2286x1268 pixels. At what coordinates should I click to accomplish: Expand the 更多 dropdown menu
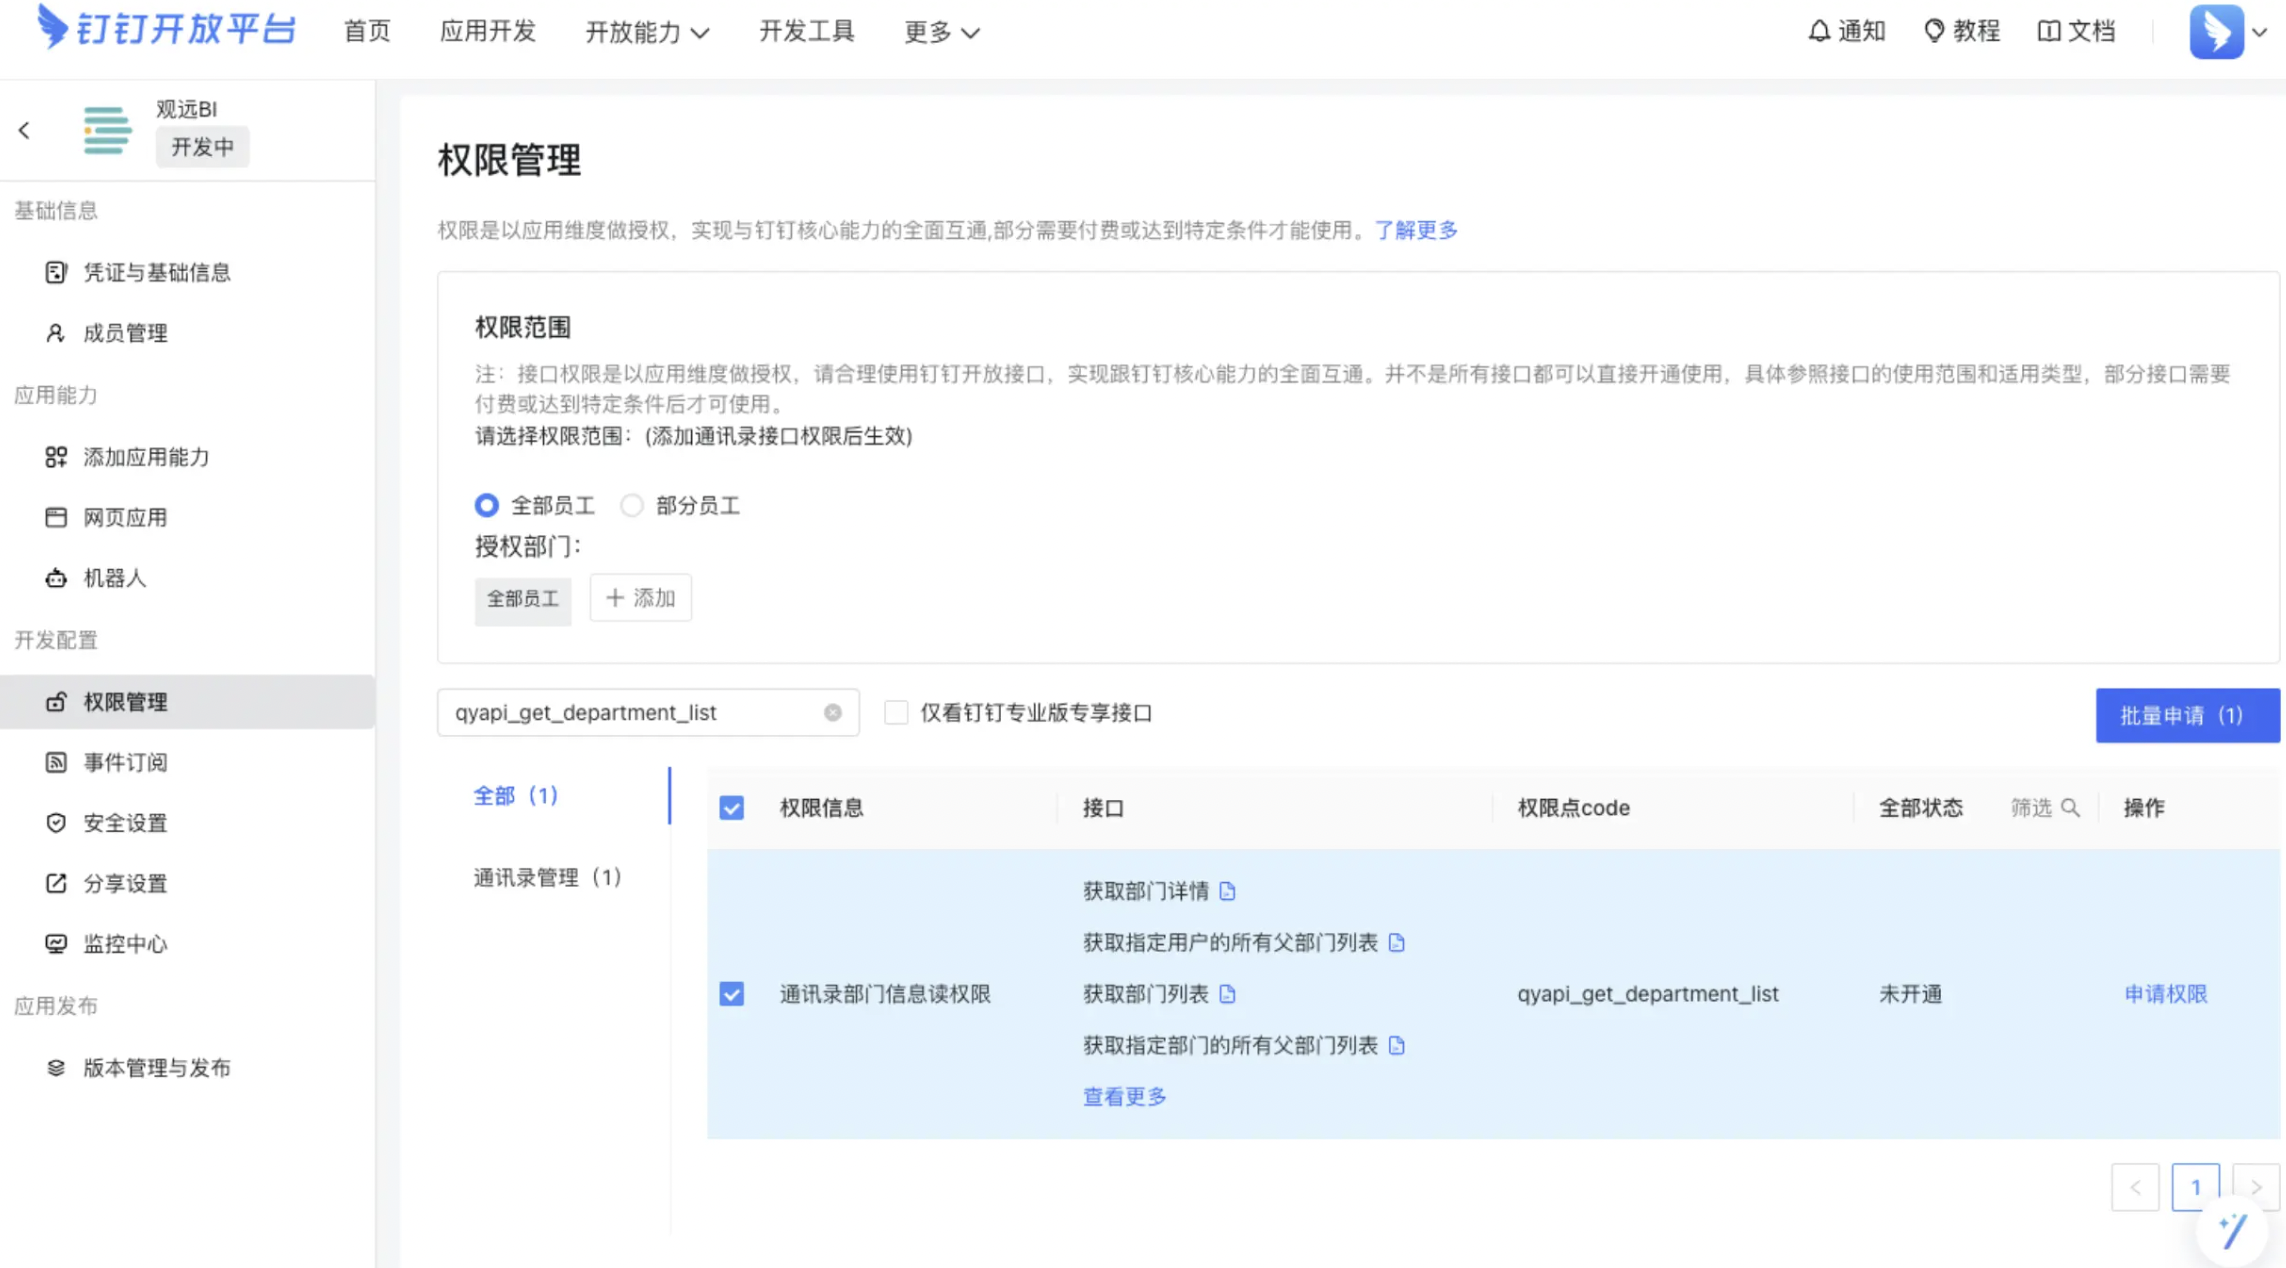point(941,32)
